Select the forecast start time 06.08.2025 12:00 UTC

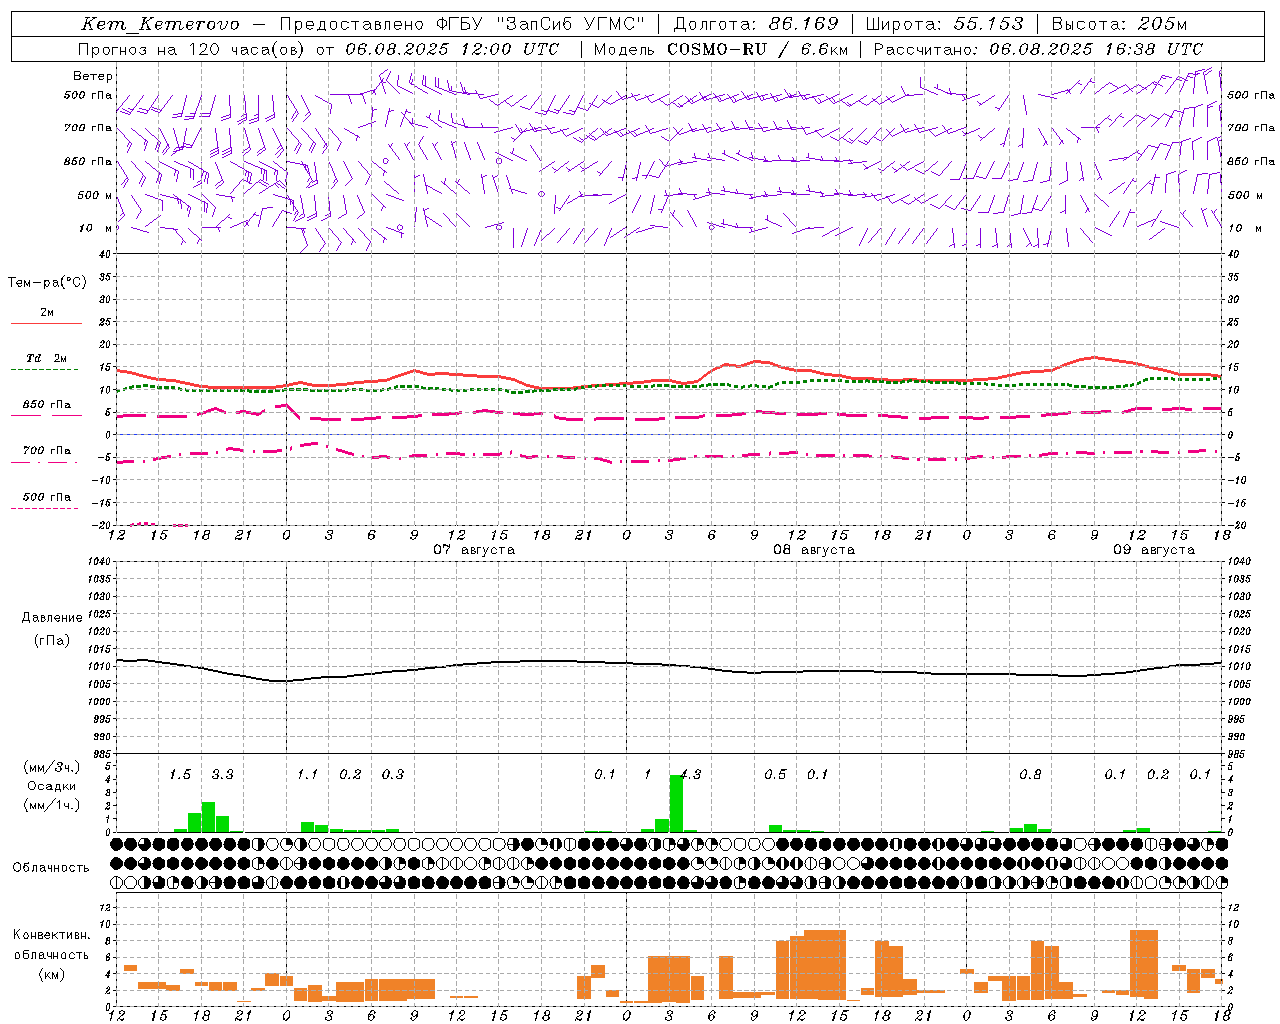[452, 49]
